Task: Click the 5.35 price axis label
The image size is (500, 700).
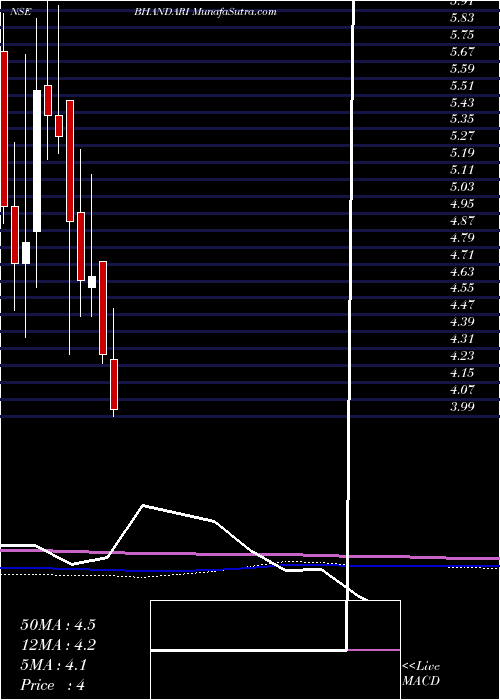Action: 462,119
